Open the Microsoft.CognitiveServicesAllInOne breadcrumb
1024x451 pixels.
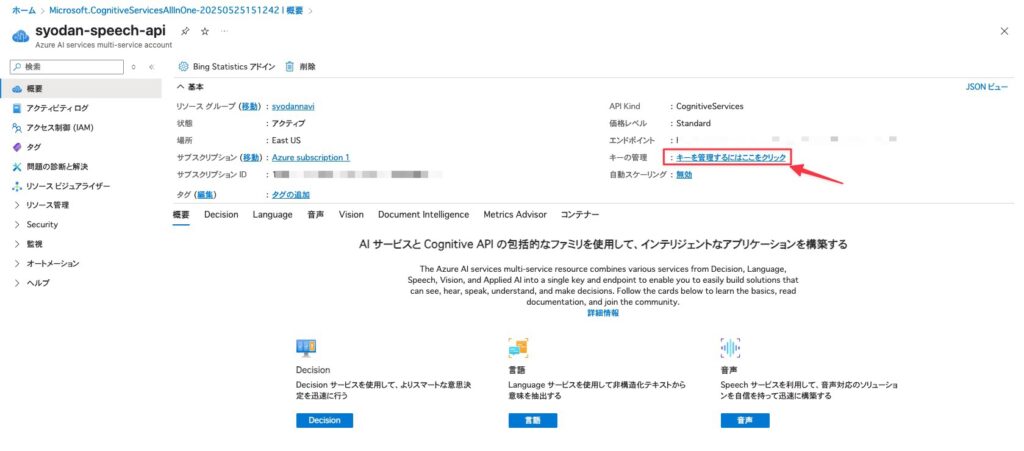click(x=175, y=10)
